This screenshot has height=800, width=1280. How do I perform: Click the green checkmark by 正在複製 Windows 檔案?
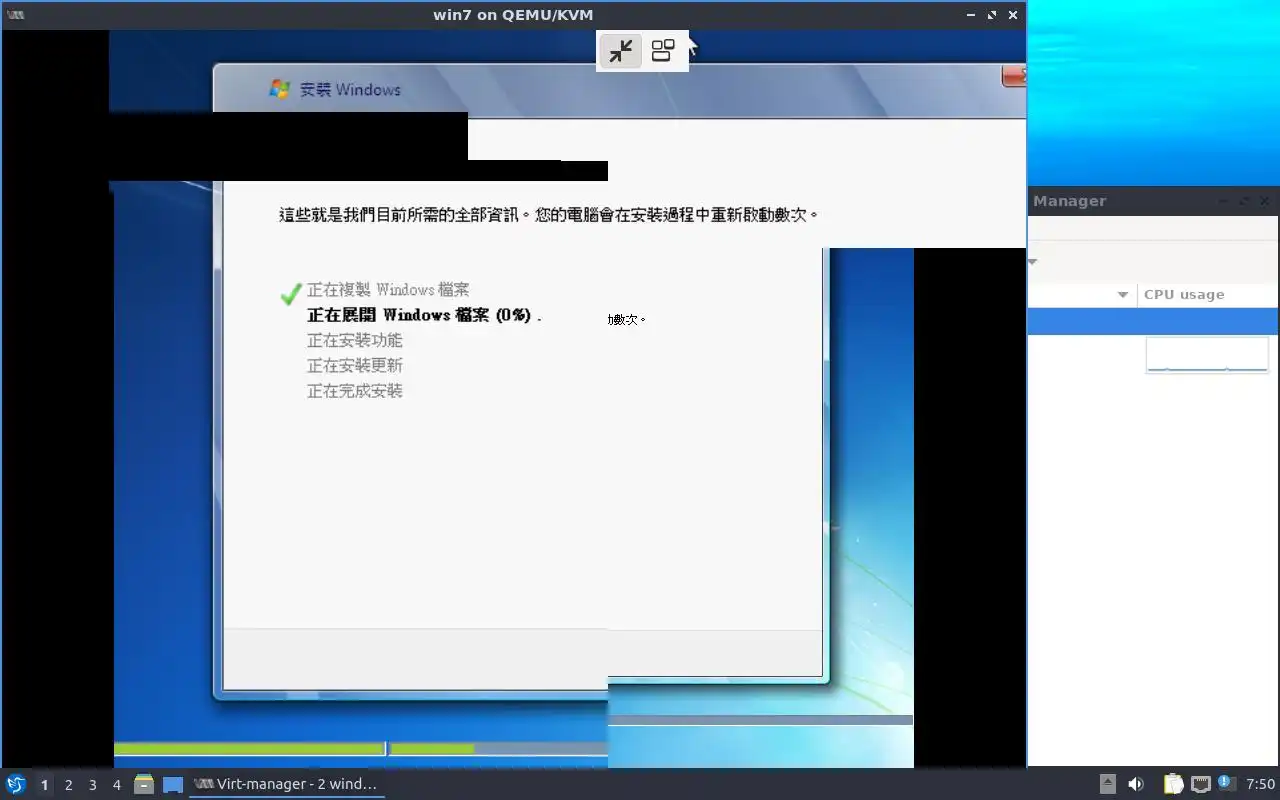(x=291, y=293)
